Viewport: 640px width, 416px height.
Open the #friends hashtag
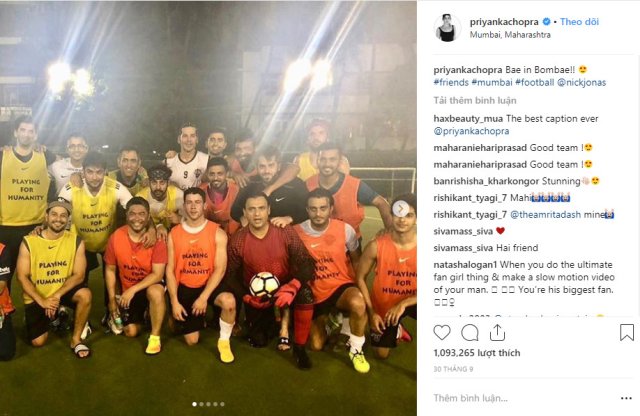[451, 82]
